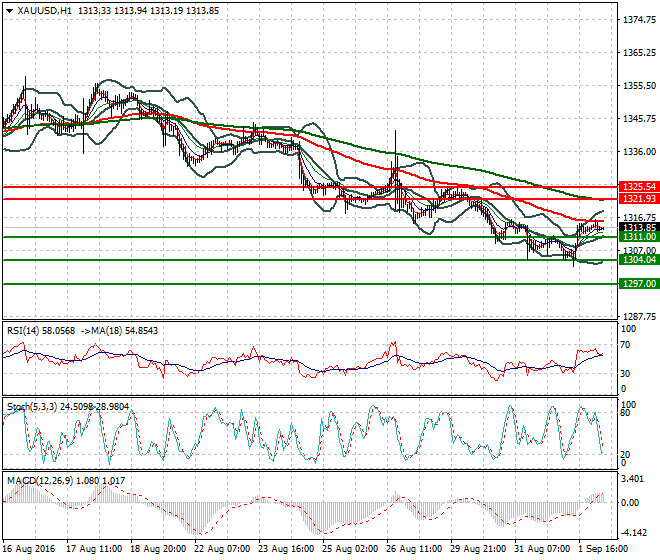Select the 1304.04 support price label

pyautogui.click(x=639, y=260)
